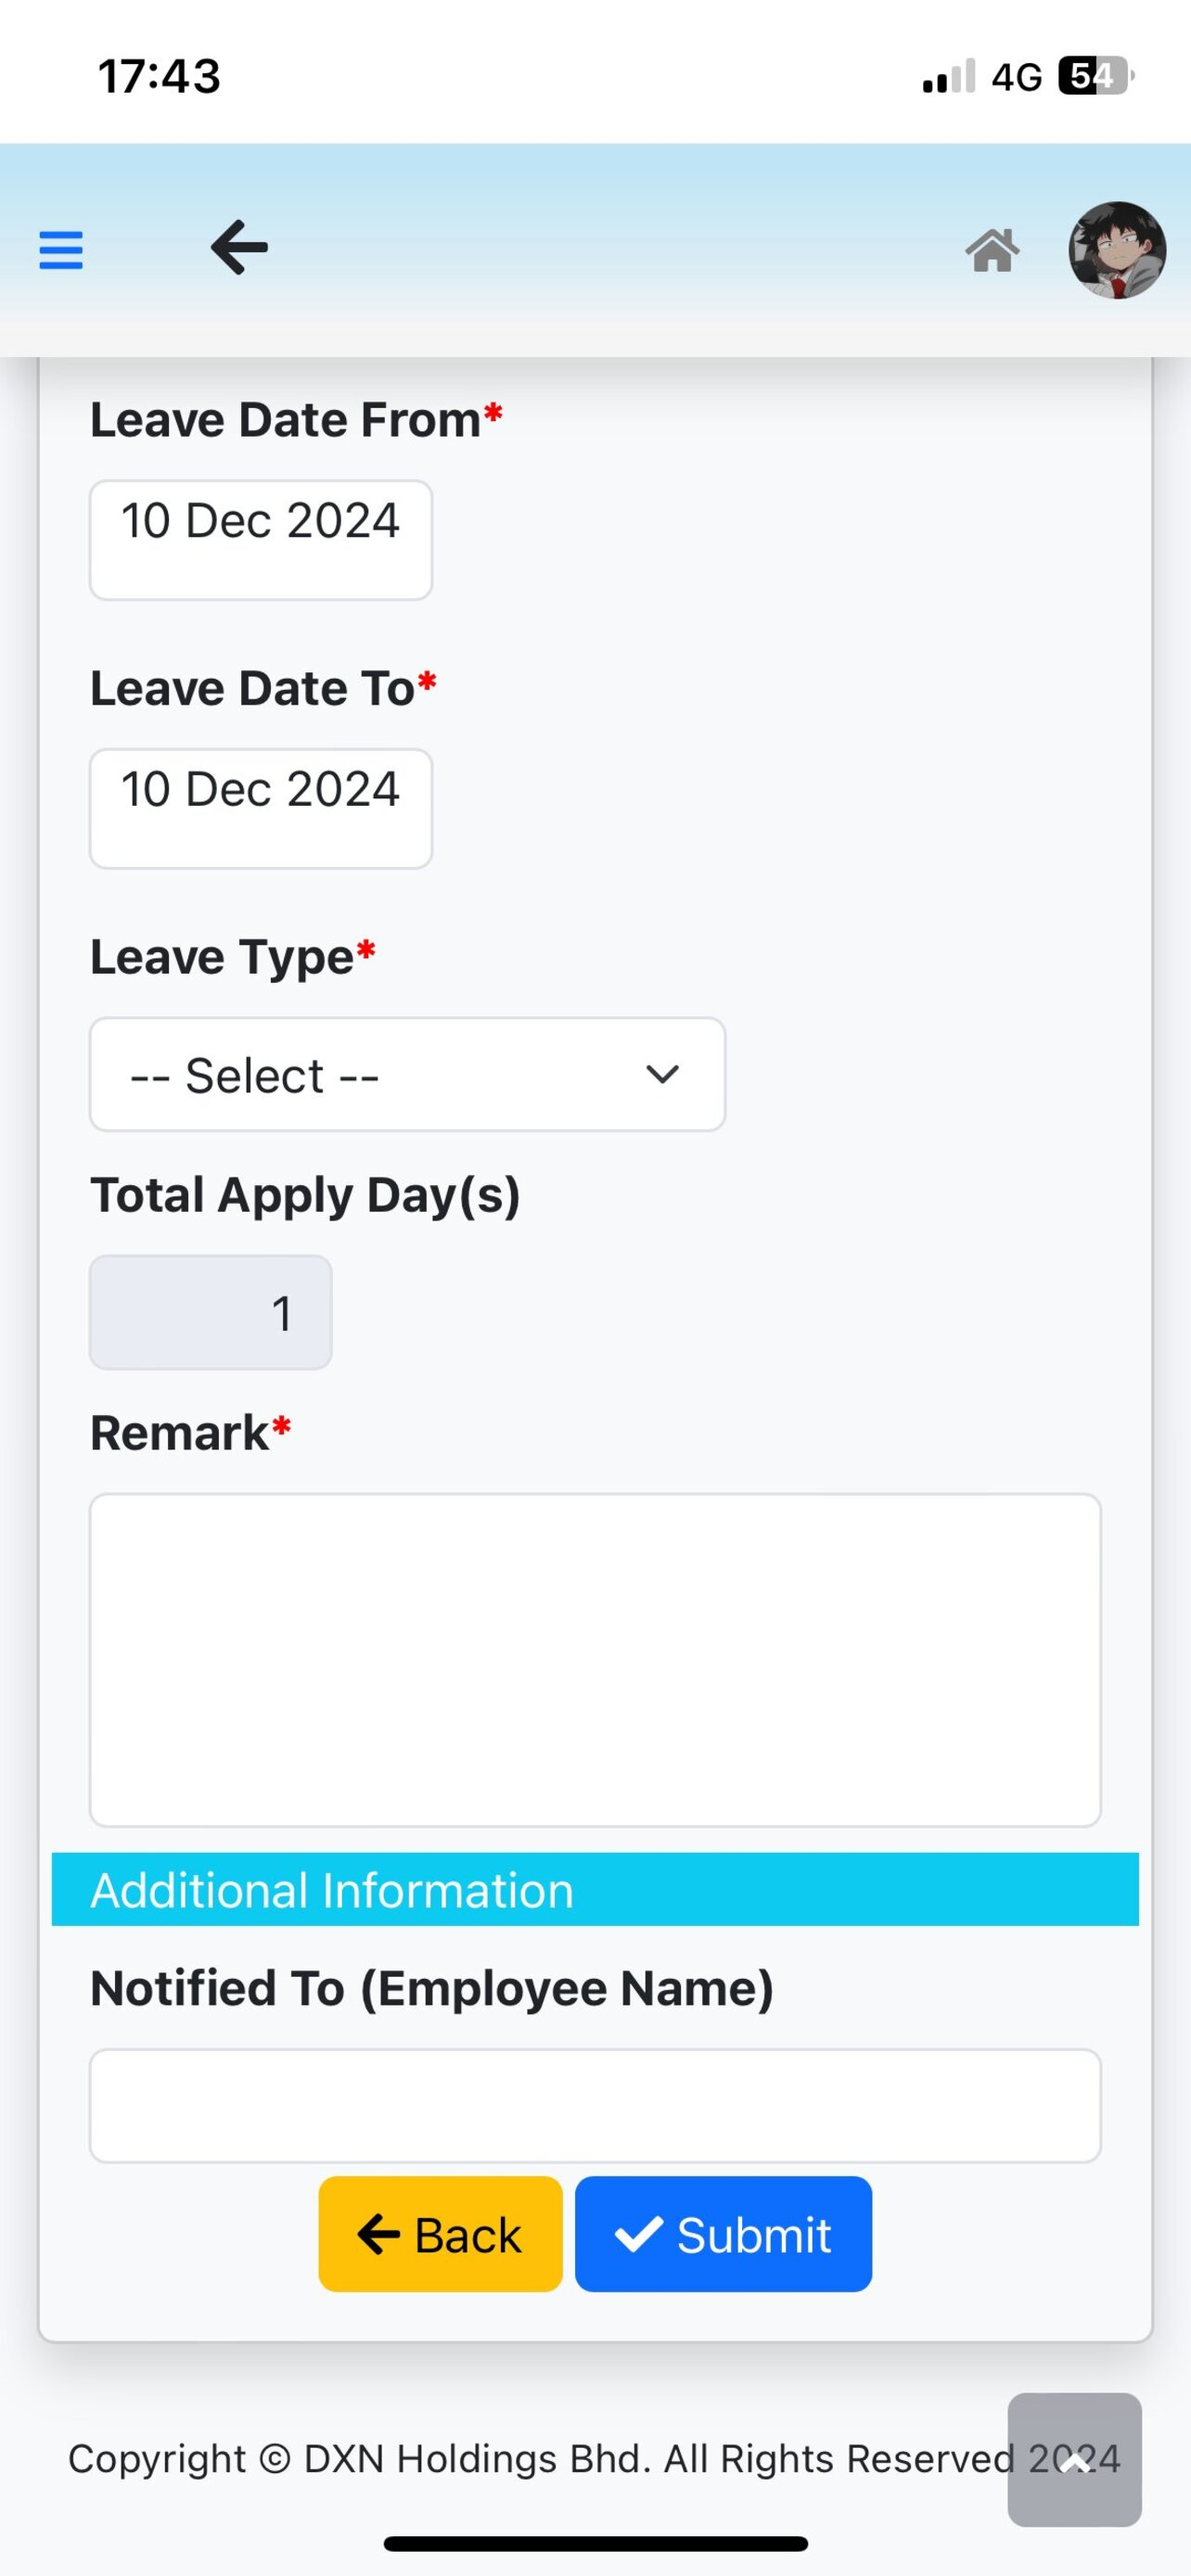The width and height of the screenshot is (1191, 2576).
Task: Open Leave Date From date field
Action: coord(261,540)
